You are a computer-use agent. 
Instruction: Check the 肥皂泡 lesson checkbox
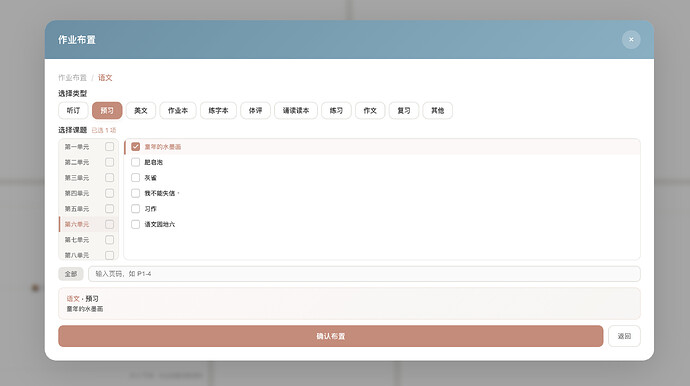tap(136, 162)
